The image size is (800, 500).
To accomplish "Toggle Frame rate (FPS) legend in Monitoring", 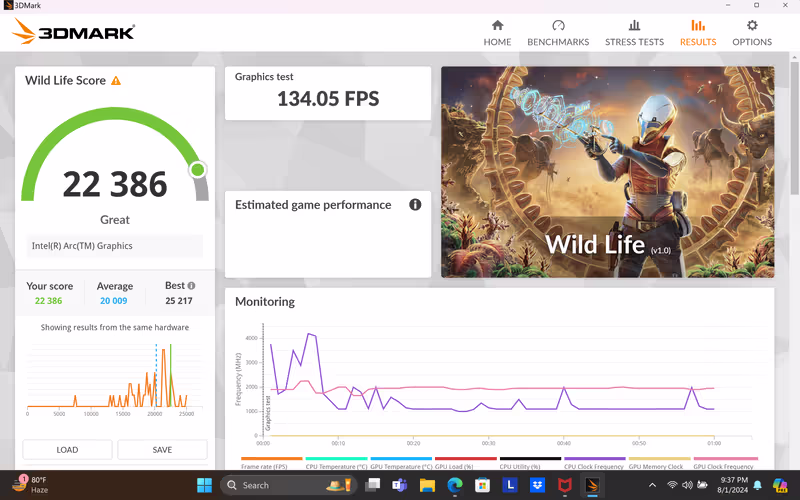I will [x=265, y=466].
